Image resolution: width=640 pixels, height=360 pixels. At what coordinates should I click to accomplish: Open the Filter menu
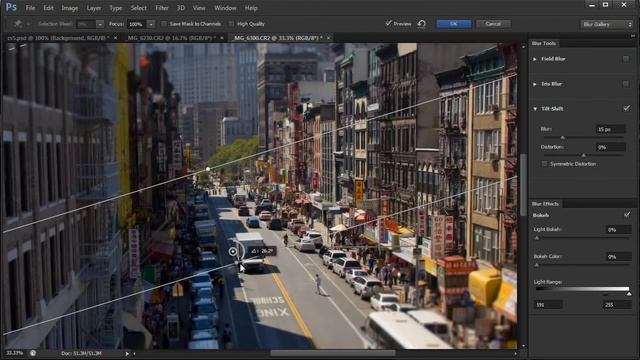pos(162,8)
